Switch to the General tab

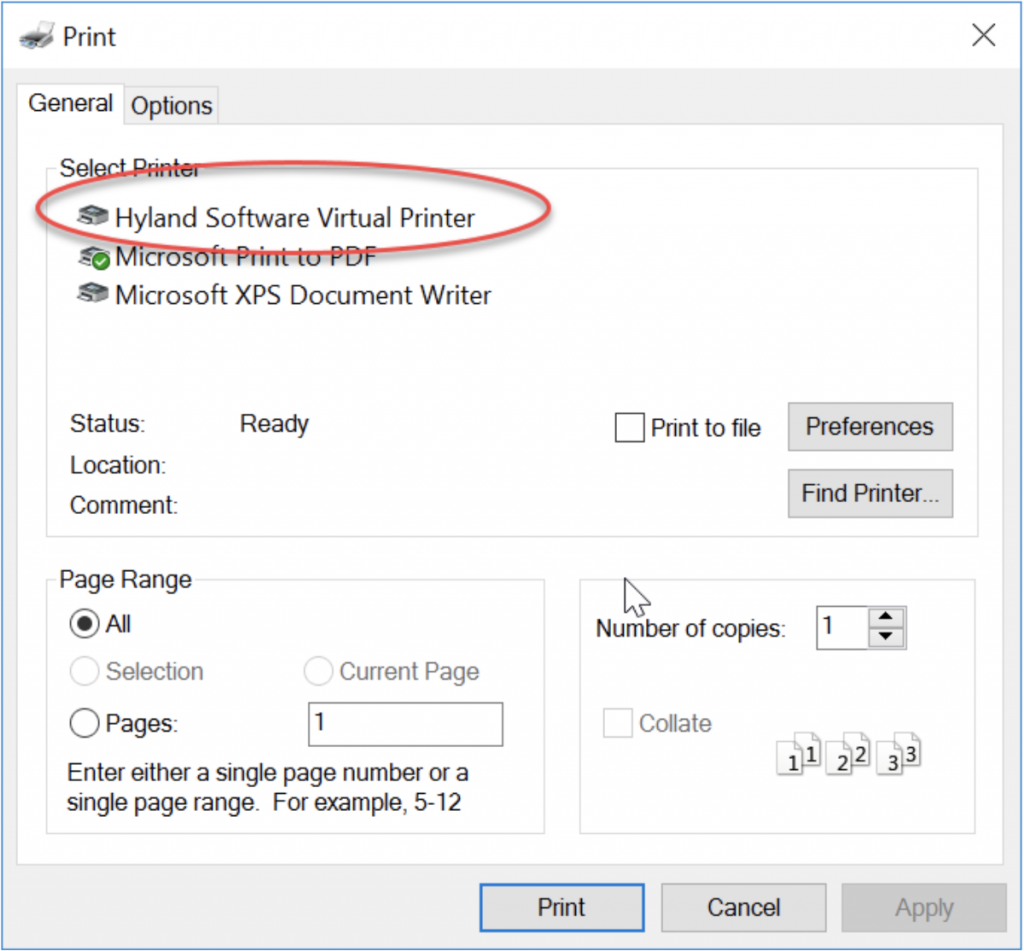pos(70,103)
